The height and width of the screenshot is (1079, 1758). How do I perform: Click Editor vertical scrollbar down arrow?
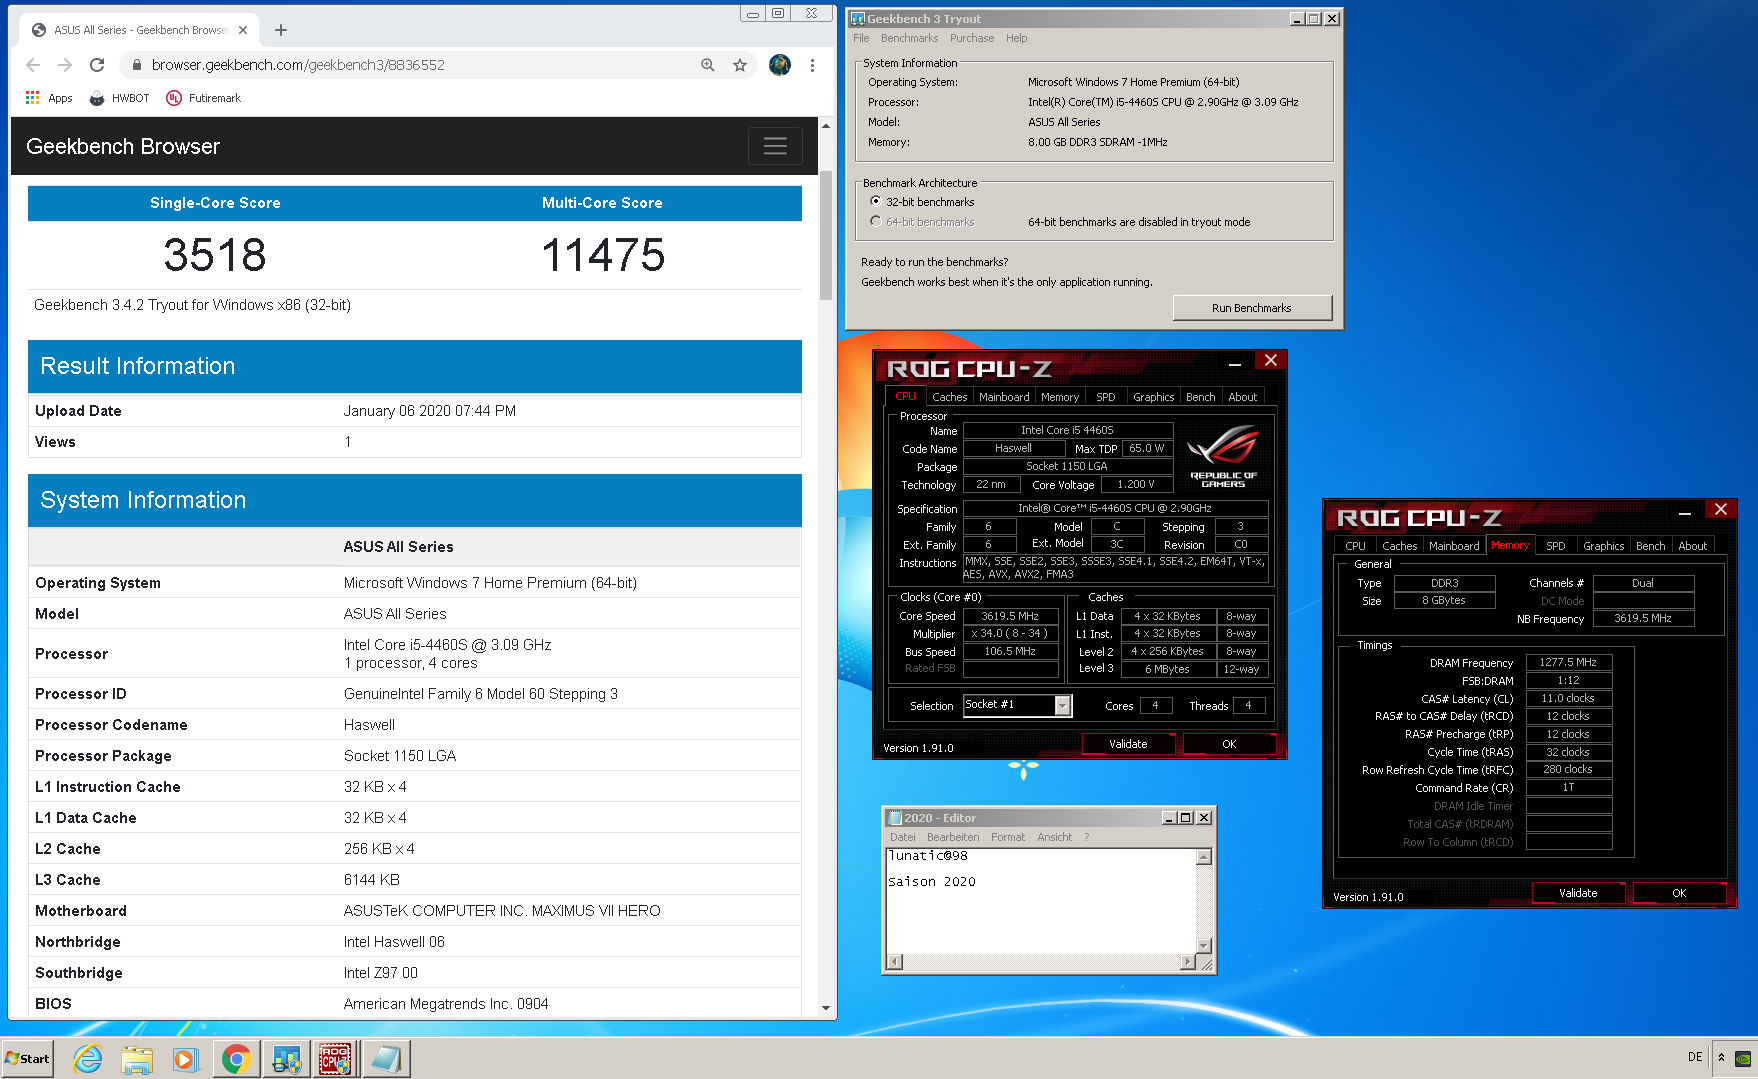click(x=1204, y=946)
